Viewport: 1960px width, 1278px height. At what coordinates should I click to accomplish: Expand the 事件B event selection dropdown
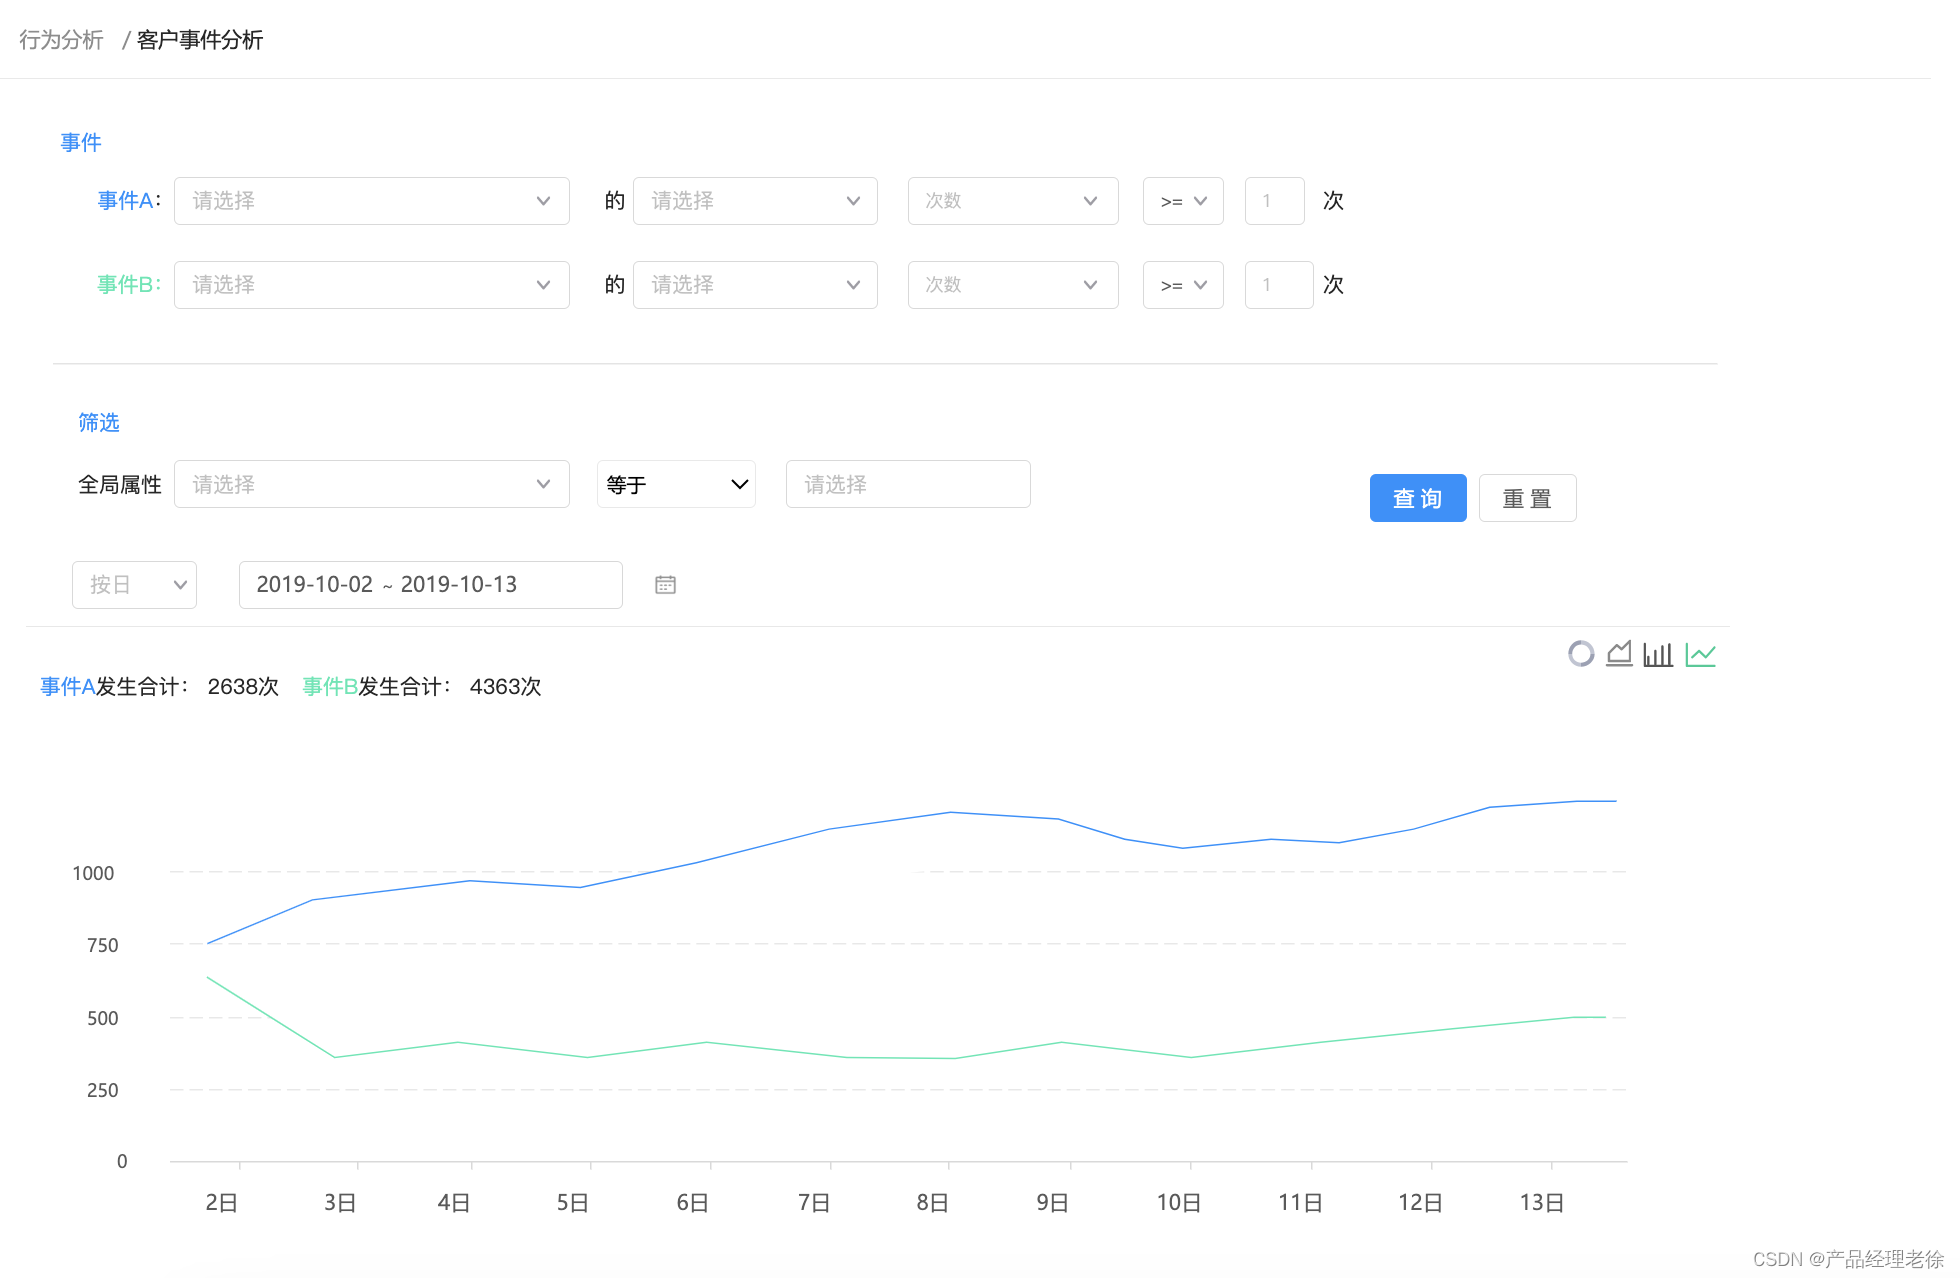click(371, 285)
